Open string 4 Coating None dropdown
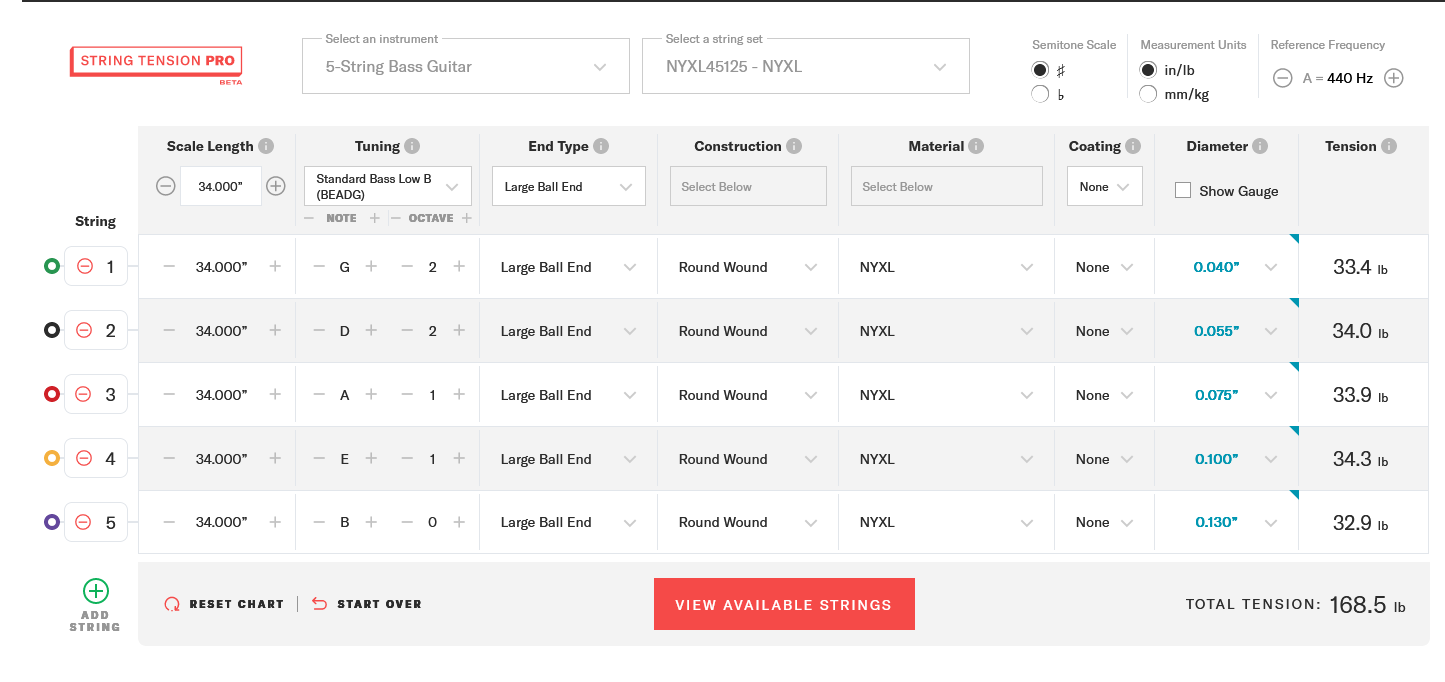This screenshot has width=1445, height=682. pyautogui.click(x=1105, y=459)
